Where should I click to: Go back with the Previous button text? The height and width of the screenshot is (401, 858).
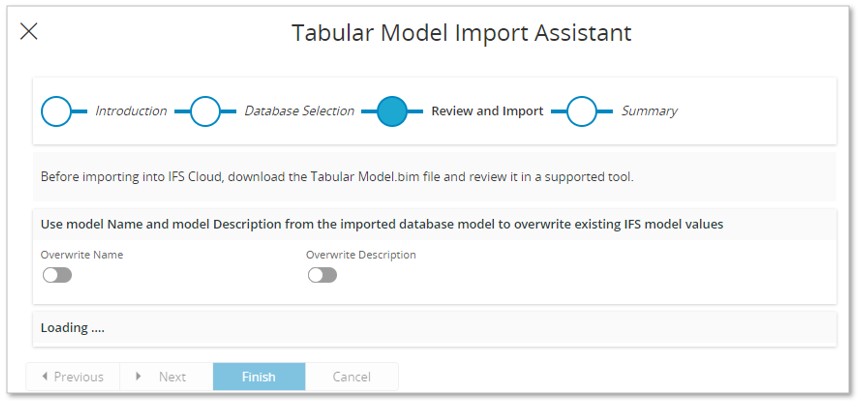[x=79, y=377]
